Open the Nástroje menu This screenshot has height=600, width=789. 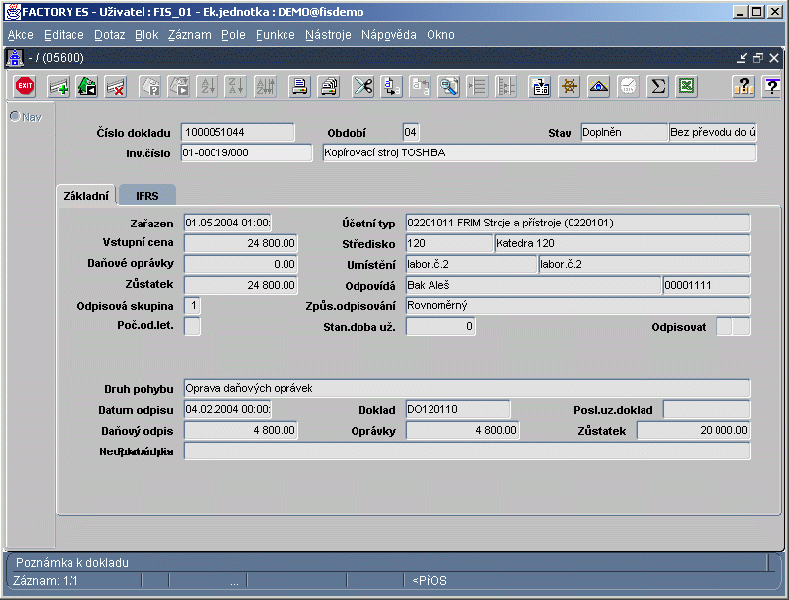click(328, 35)
